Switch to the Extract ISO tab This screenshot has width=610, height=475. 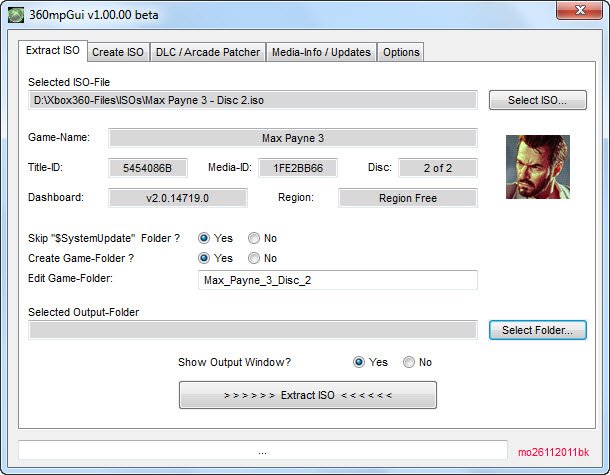[53, 51]
